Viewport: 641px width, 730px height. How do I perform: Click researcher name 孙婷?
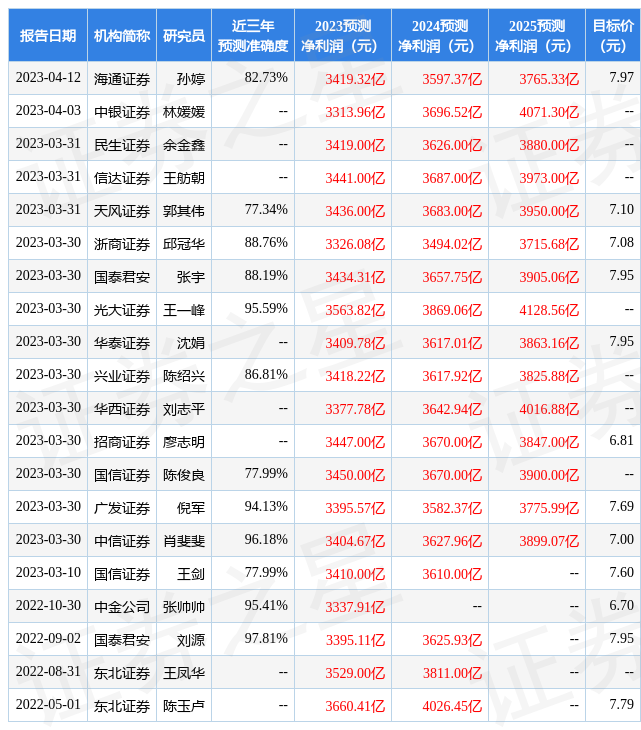[x=191, y=79]
